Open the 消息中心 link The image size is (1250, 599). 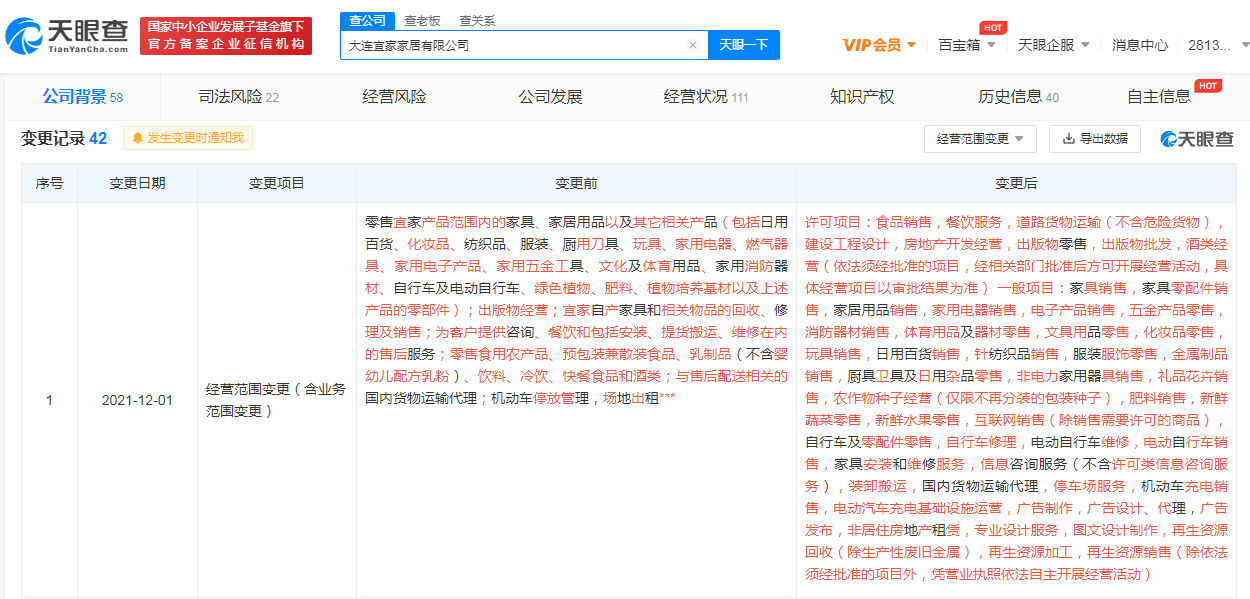[1140, 45]
